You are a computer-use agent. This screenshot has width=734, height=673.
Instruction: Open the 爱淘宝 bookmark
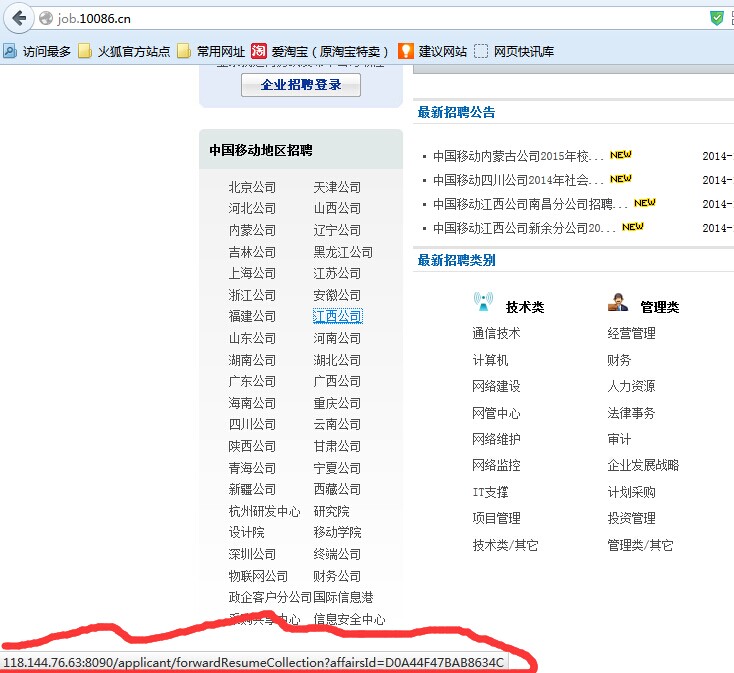320,51
